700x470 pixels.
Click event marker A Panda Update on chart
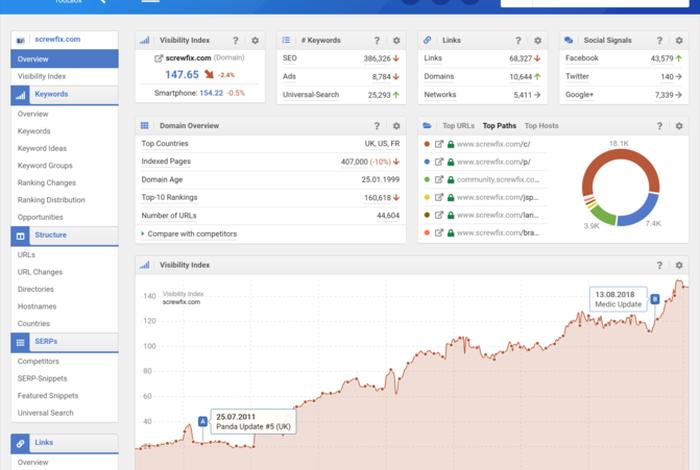(203, 421)
